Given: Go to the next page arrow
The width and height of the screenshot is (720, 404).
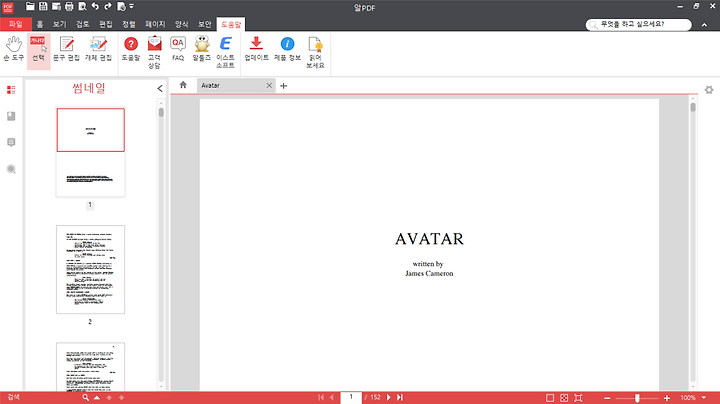Looking at the screenshot, I should 388,398.
